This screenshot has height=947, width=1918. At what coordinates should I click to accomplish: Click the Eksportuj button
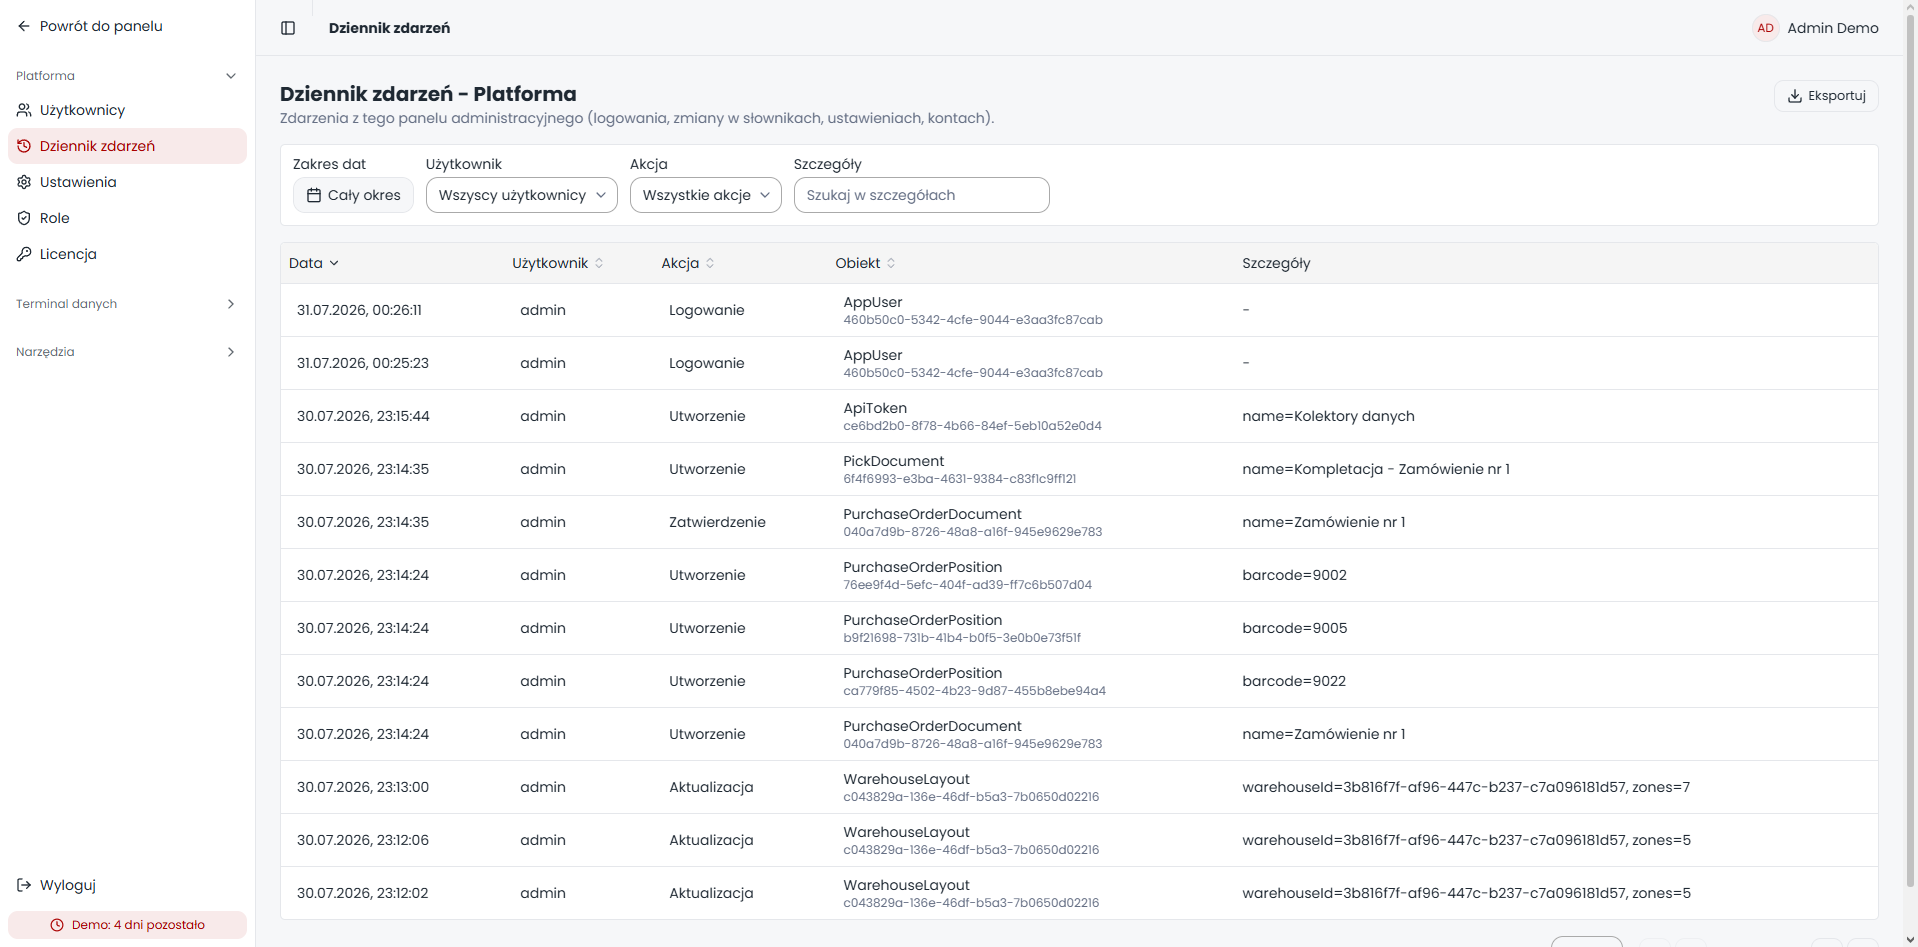tap(1826, 96)
